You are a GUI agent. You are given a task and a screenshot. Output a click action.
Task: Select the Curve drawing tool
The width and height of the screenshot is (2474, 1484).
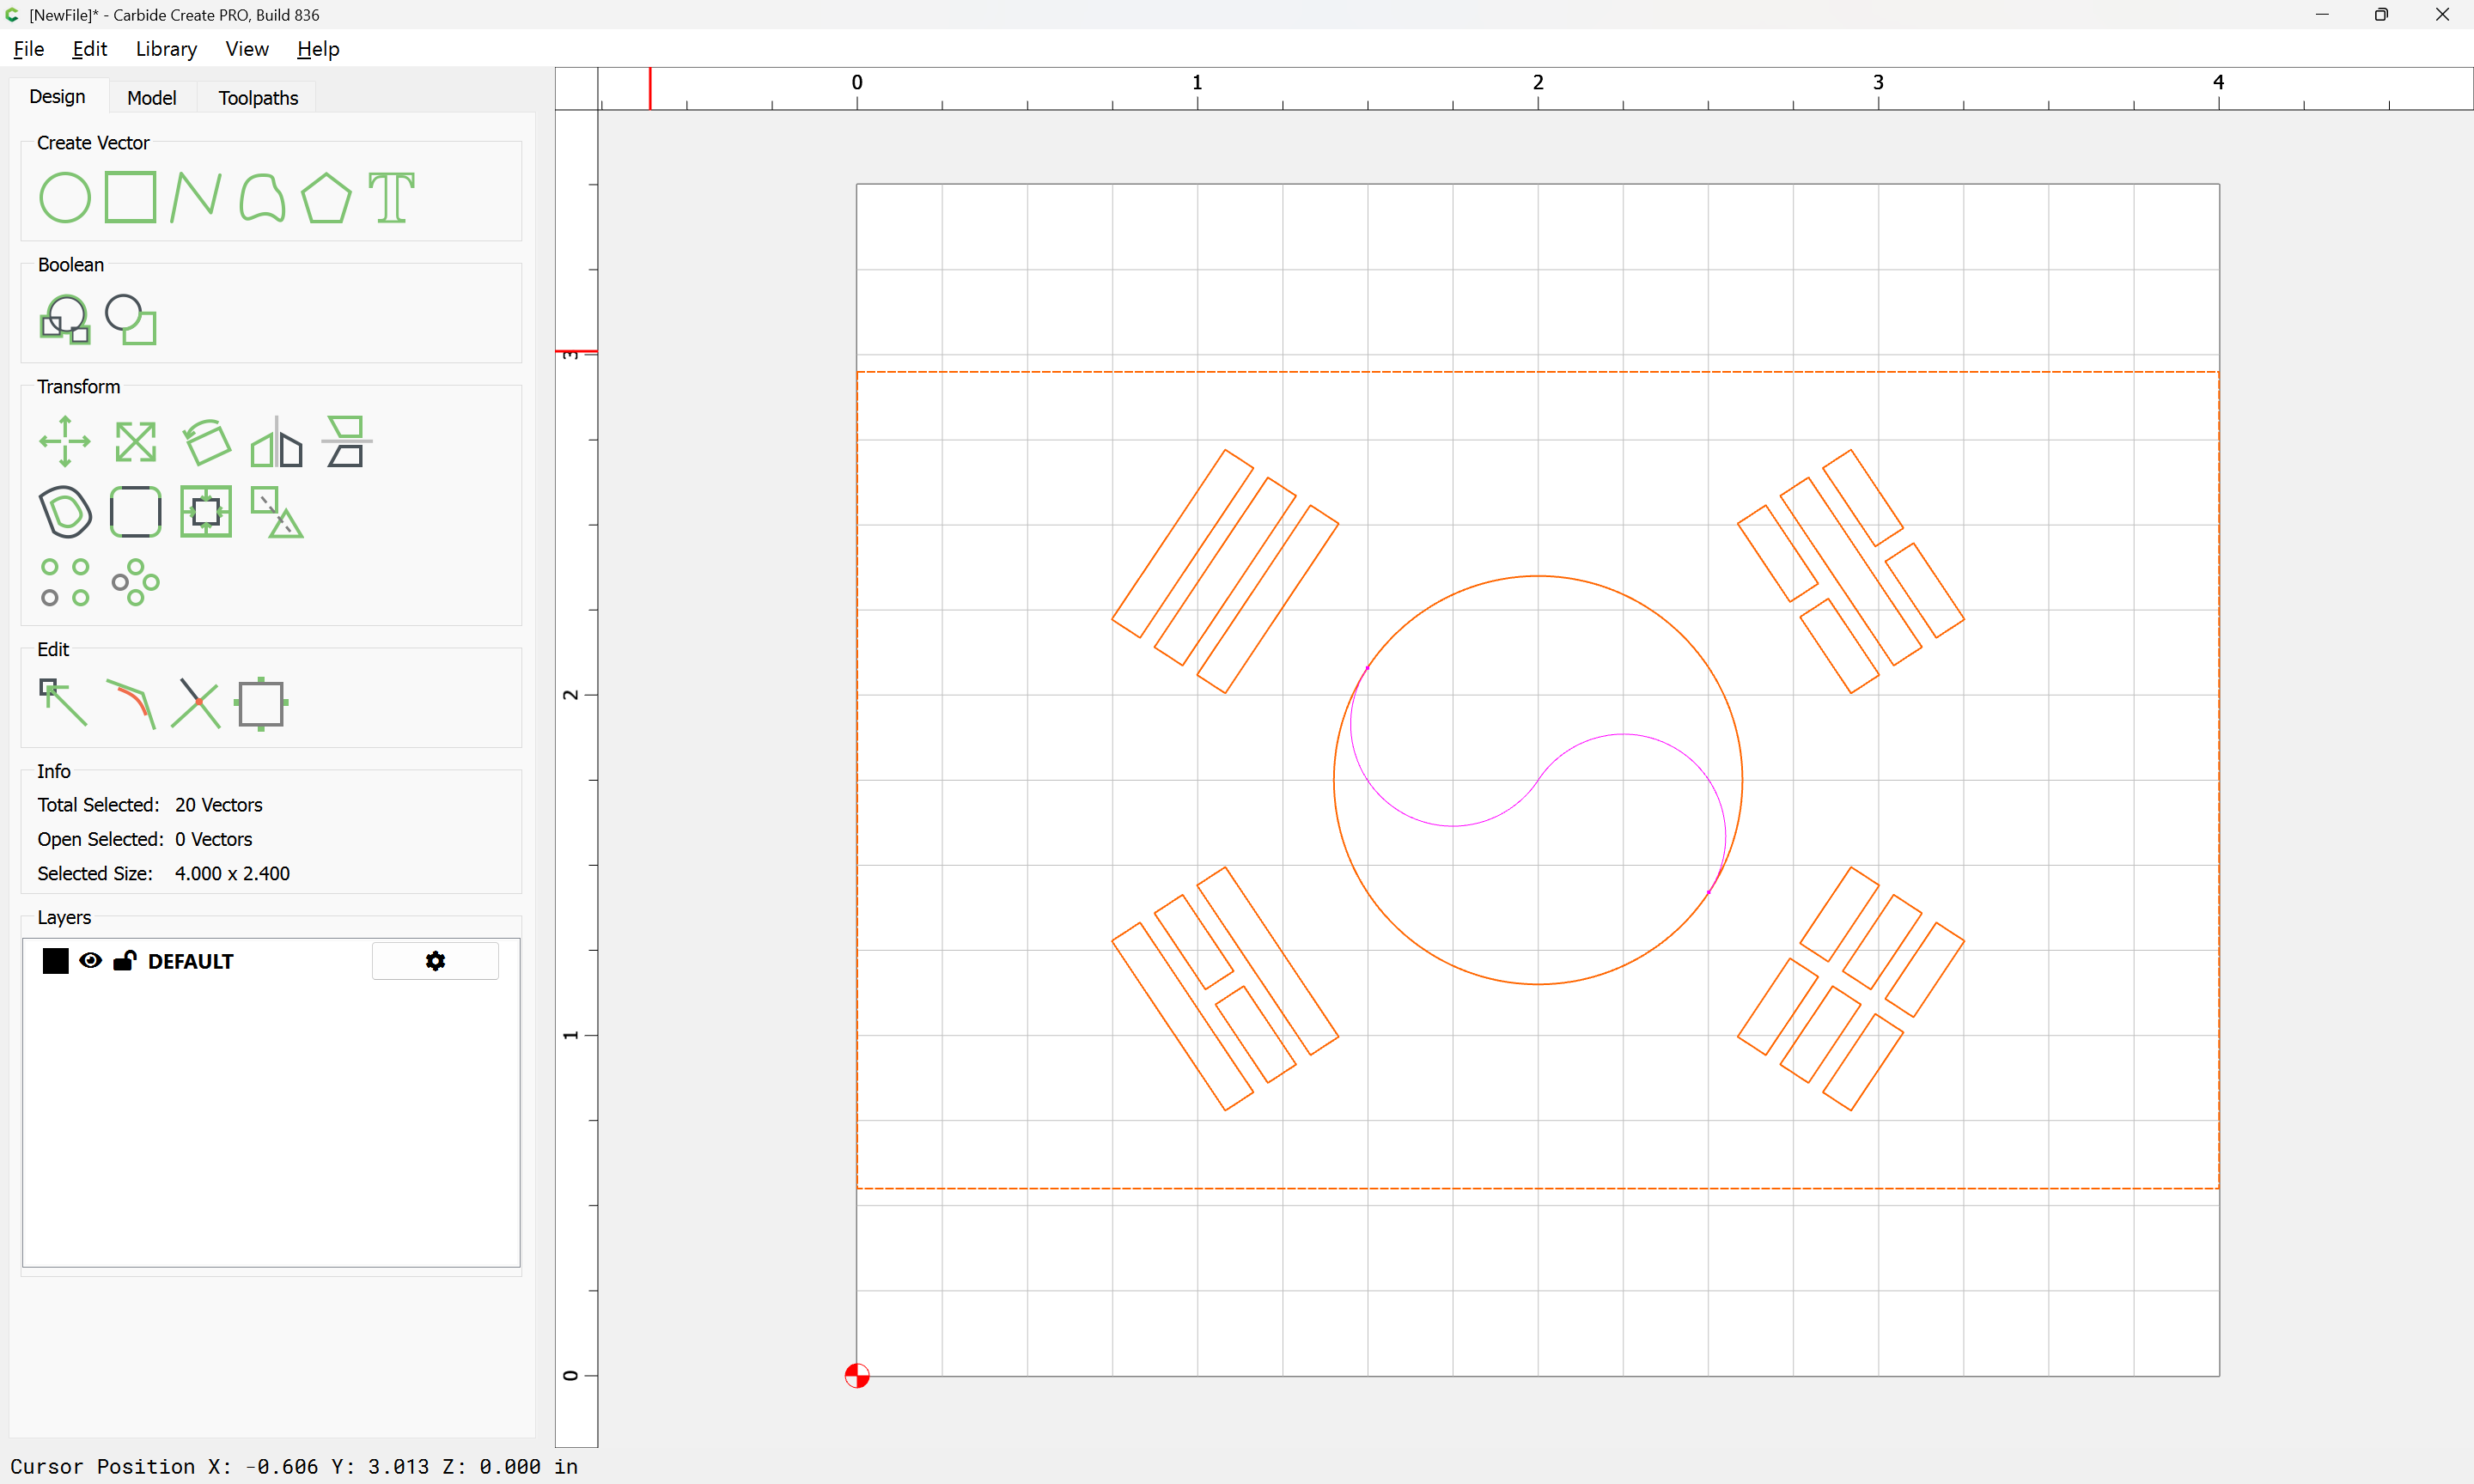261,197
